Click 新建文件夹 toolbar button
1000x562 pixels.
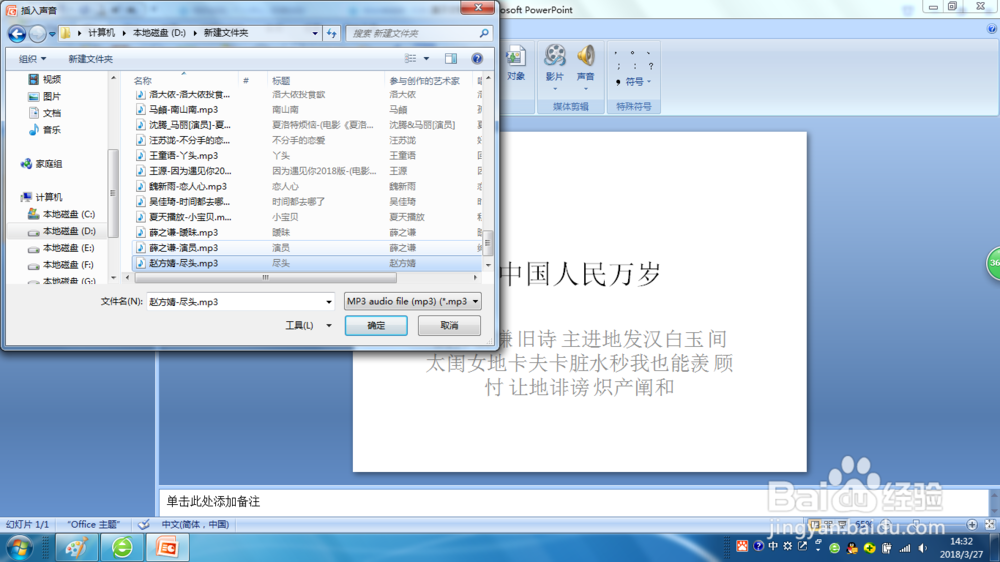tap(91, 59)
